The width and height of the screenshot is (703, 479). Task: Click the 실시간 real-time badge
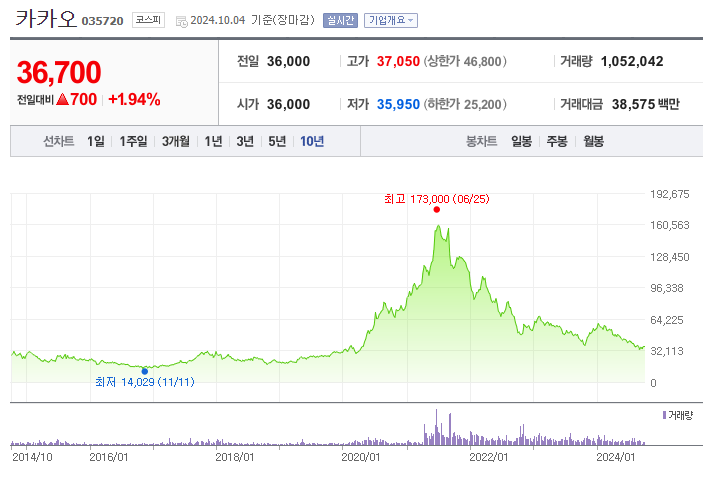point(340,21)
